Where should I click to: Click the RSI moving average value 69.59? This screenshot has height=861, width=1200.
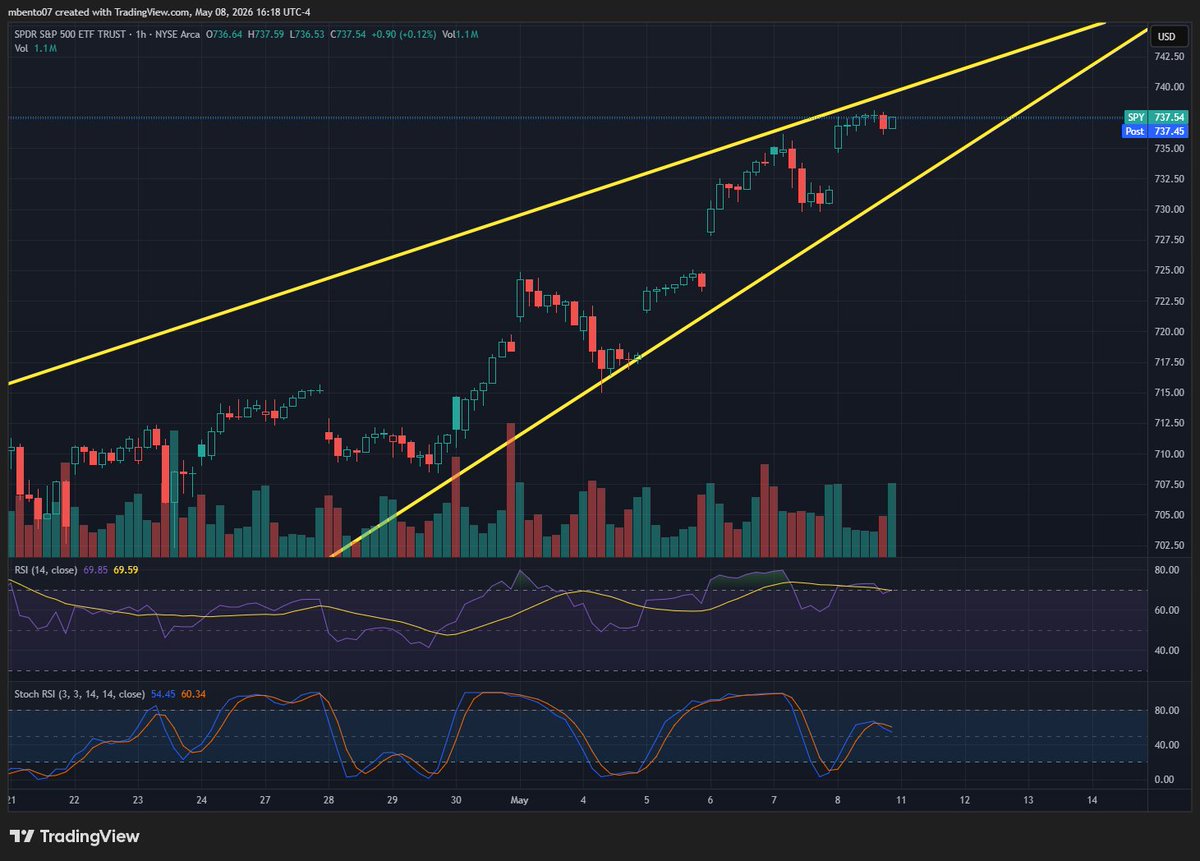pos(126,569)
